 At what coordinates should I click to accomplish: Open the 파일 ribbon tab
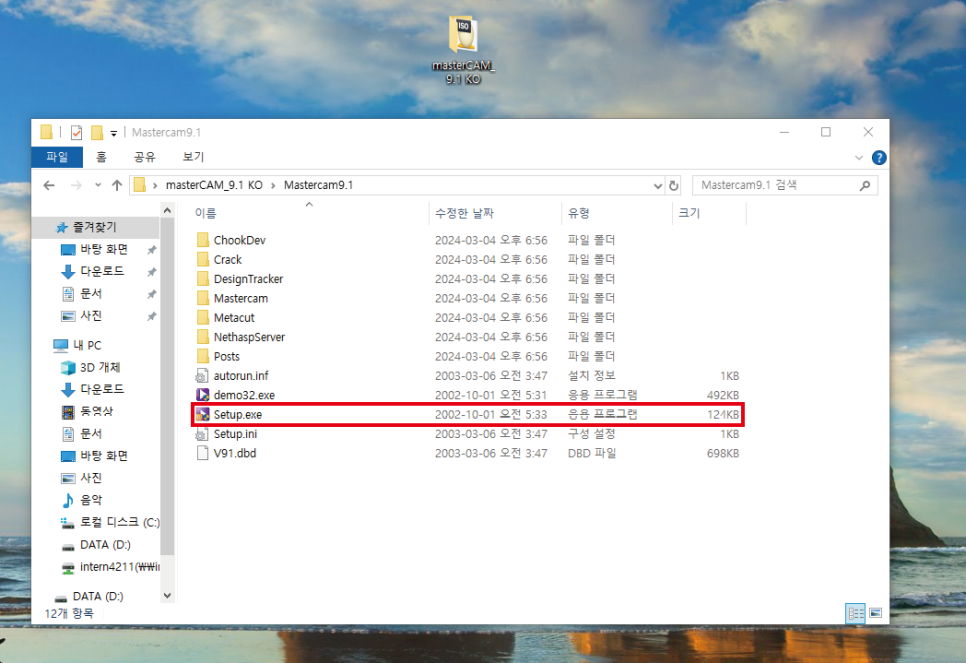[57, 157]
